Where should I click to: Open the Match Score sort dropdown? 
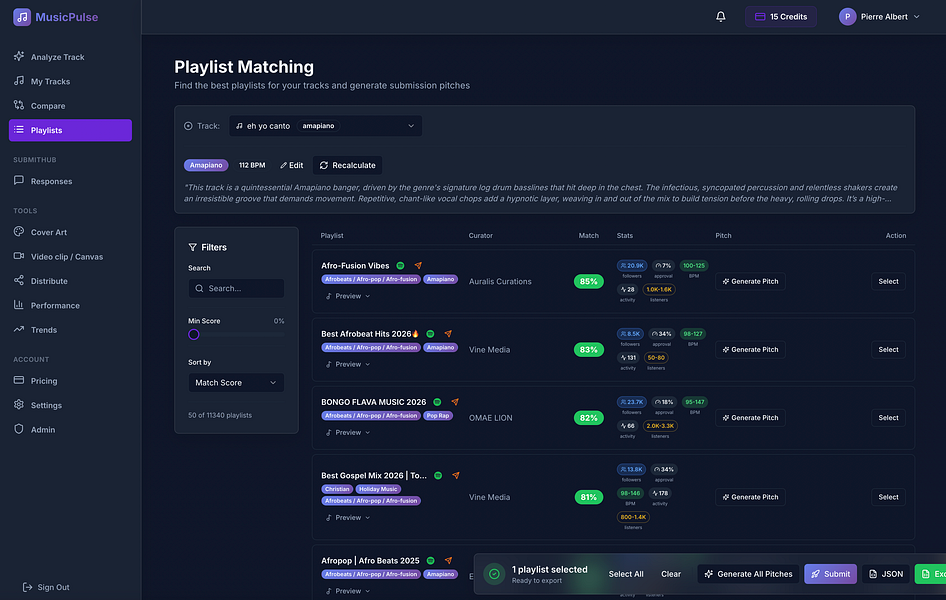pos(236,382)
